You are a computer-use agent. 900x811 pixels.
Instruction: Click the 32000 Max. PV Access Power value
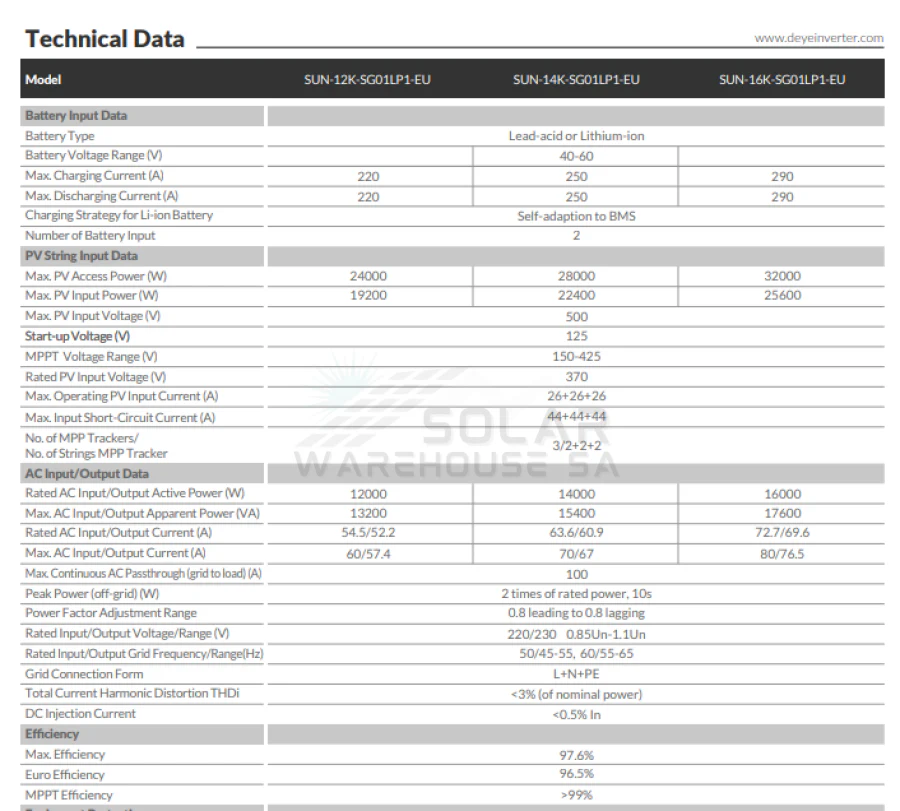[782, 276]
